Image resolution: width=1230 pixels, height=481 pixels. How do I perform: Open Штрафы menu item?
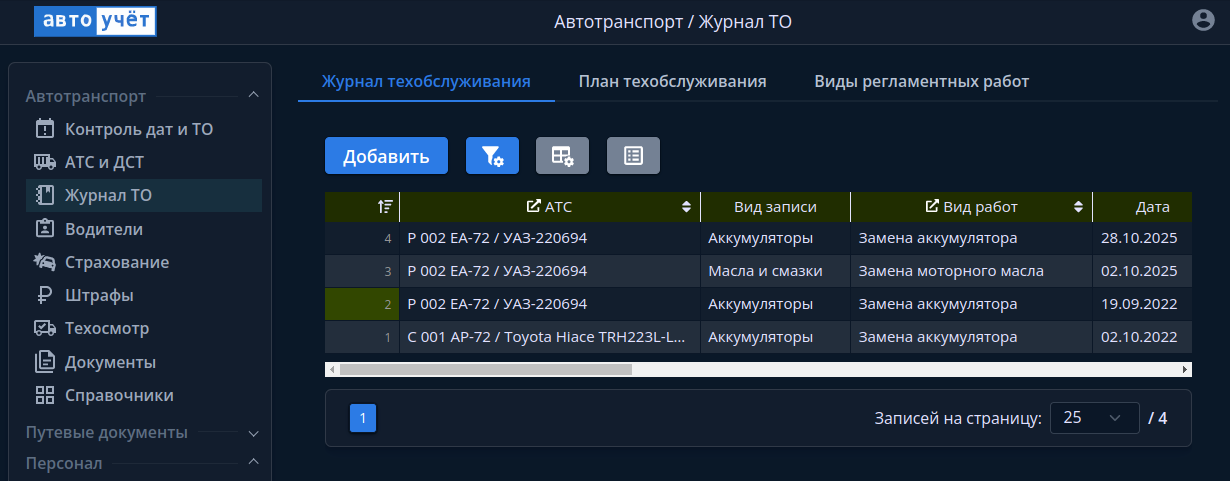coord(144,295)
